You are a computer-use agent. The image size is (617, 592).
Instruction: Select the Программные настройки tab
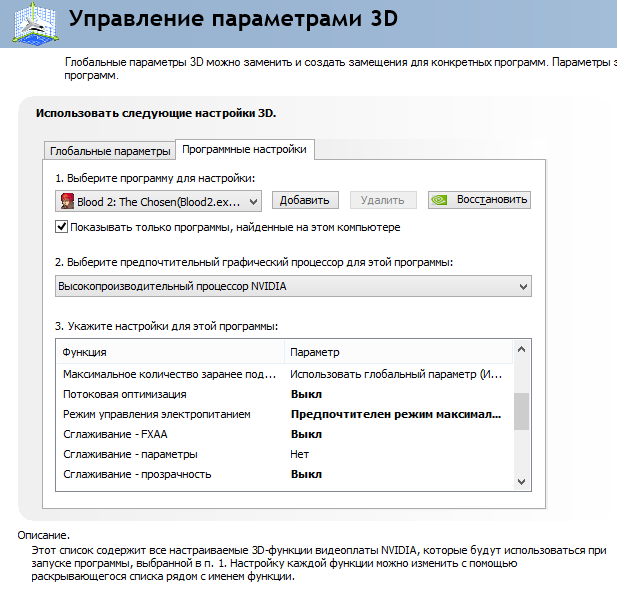[x=245, y=150]
